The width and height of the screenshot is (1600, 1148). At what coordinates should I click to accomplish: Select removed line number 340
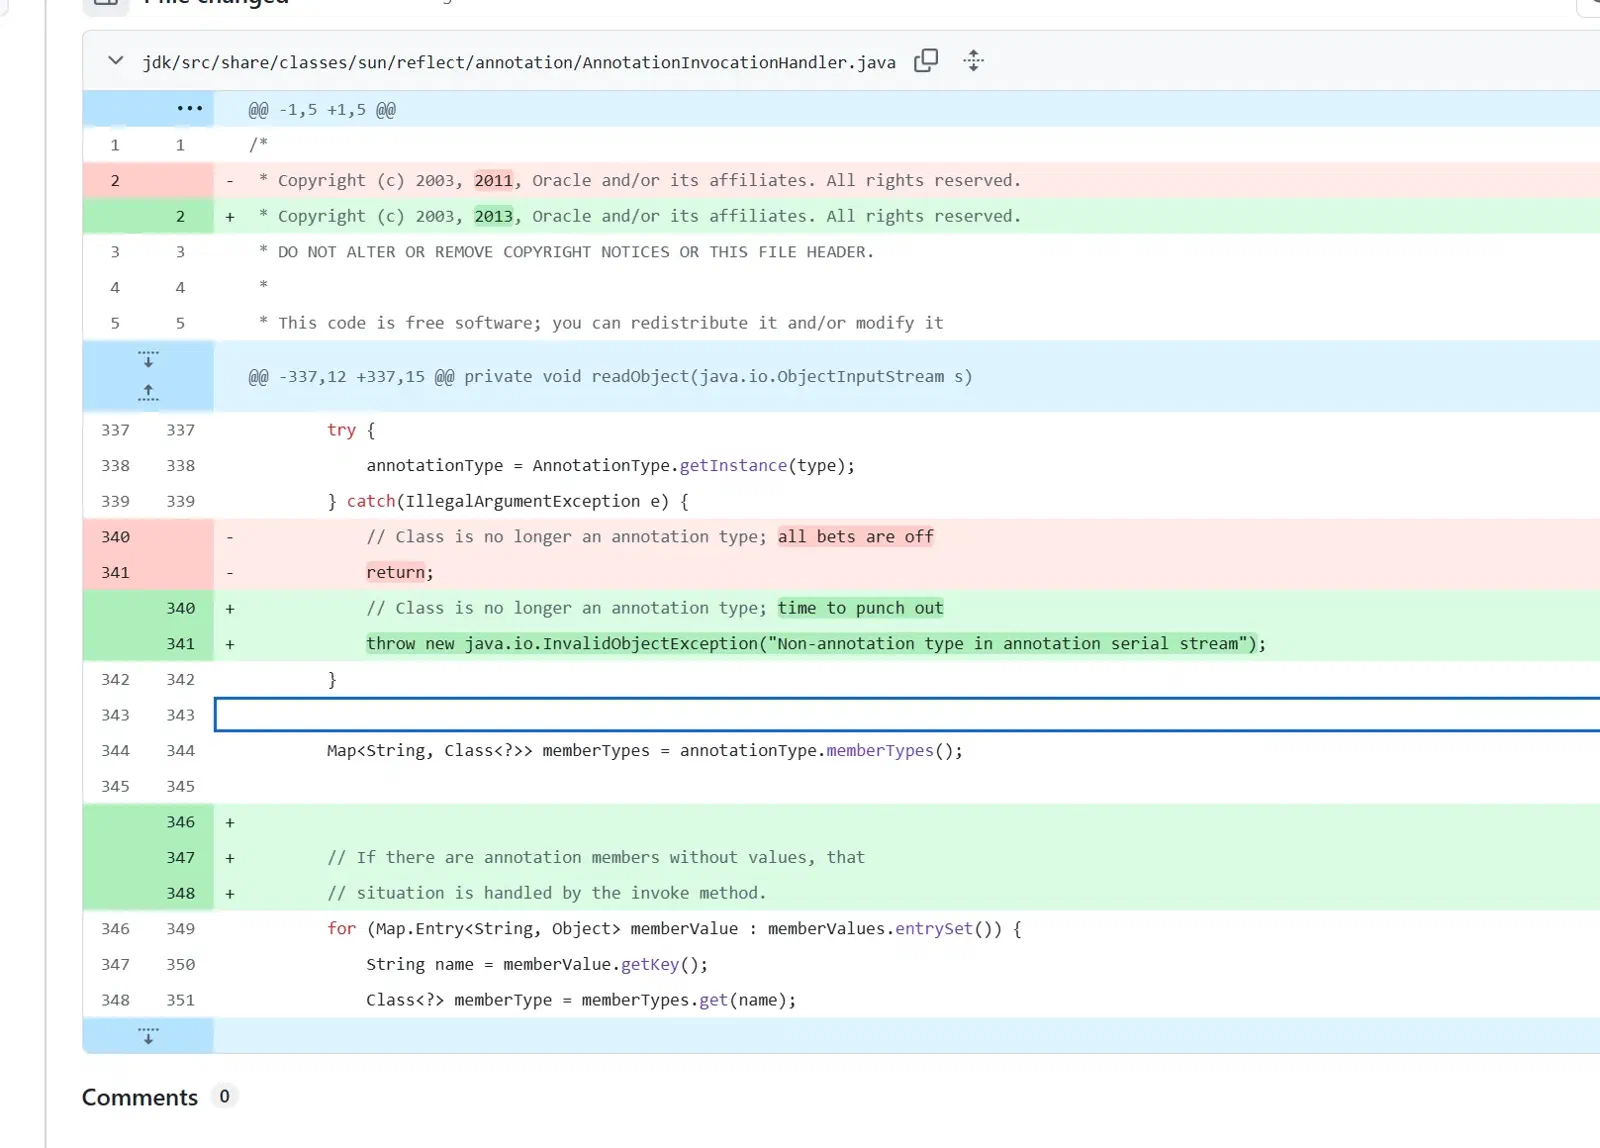pos(115,537)
